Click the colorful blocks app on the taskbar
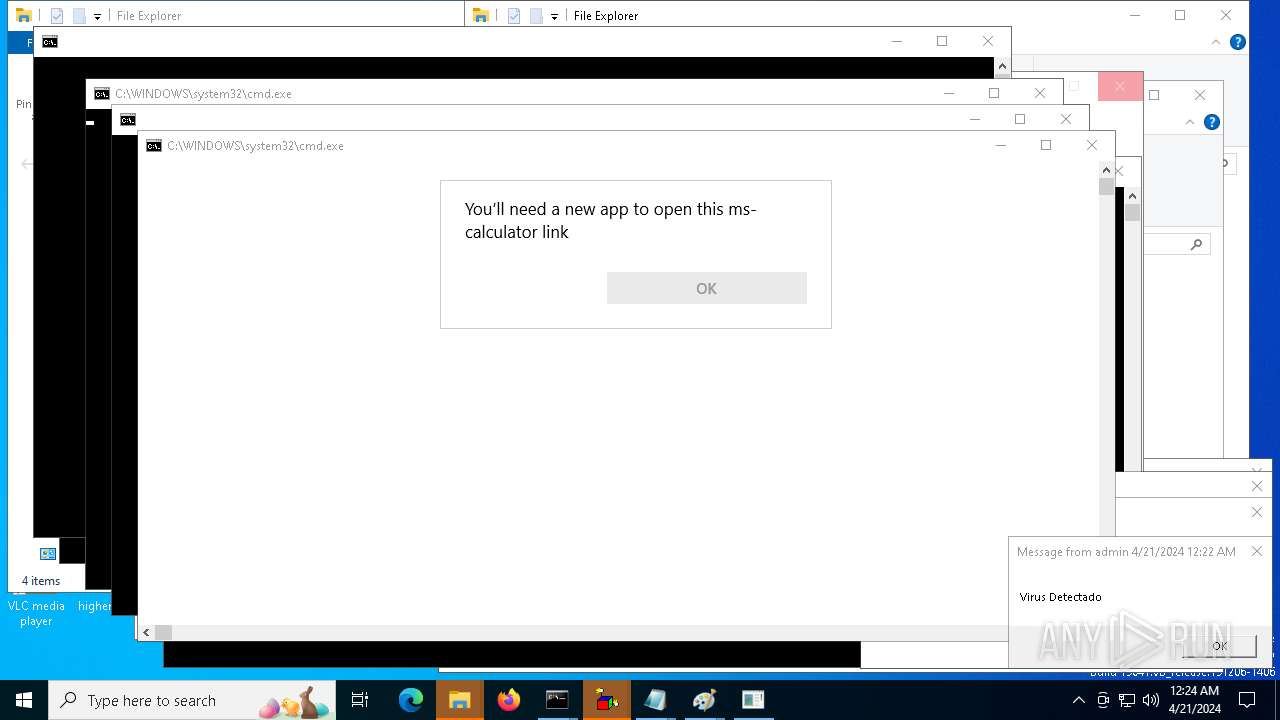Screen dimensions: 1280x720 (606, 700)
